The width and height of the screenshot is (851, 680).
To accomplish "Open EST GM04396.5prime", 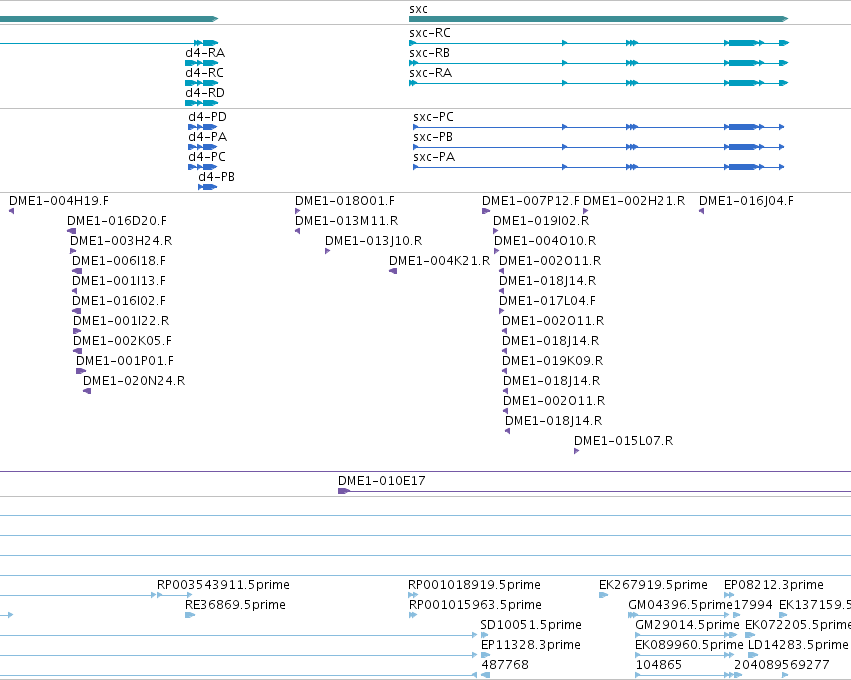I will tap(681, 606).
